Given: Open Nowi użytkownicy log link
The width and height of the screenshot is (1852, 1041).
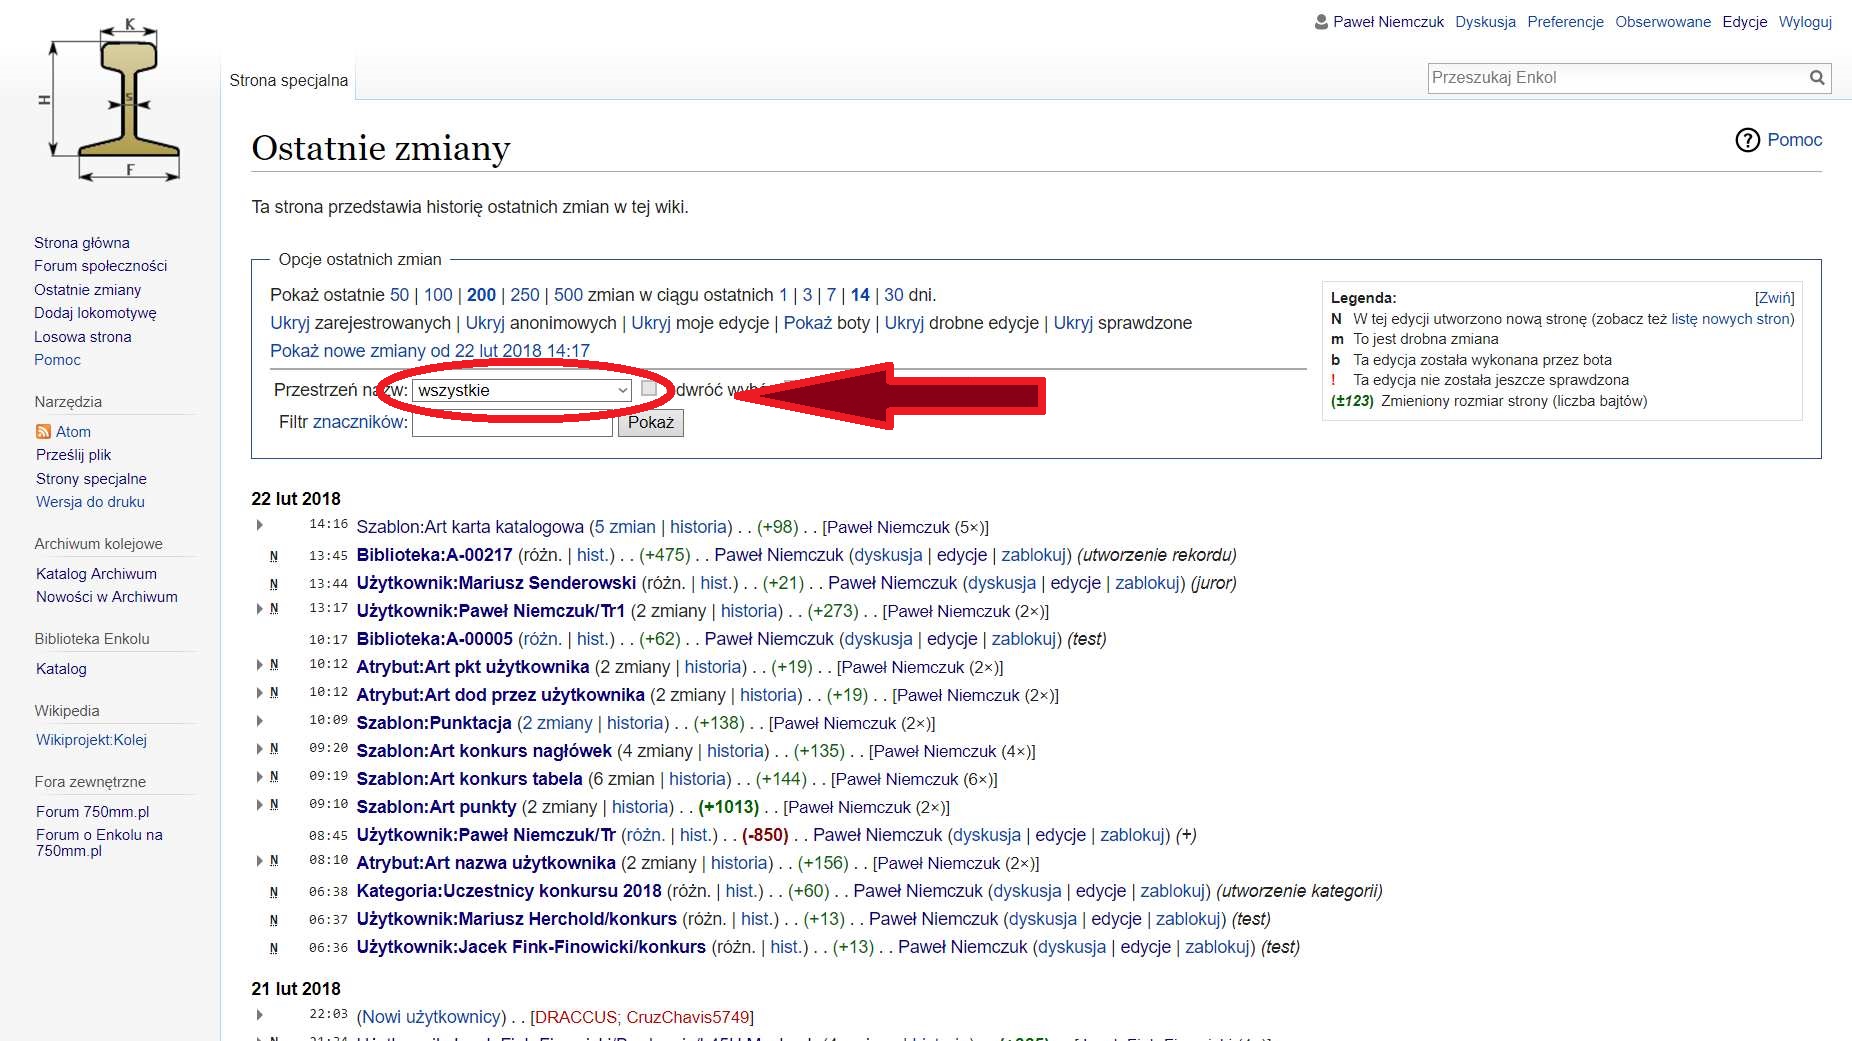Looking at the screenshot, I should 432,1017.
